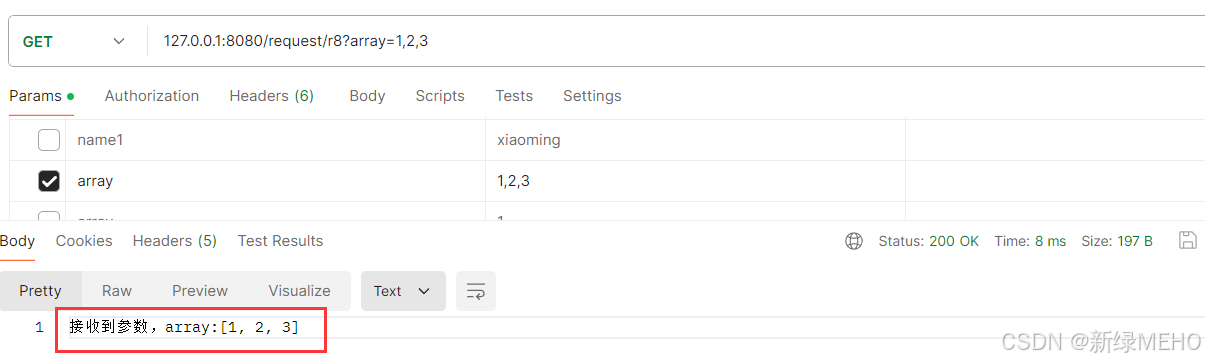Select the Visualize response view

[x=299, y=291]
